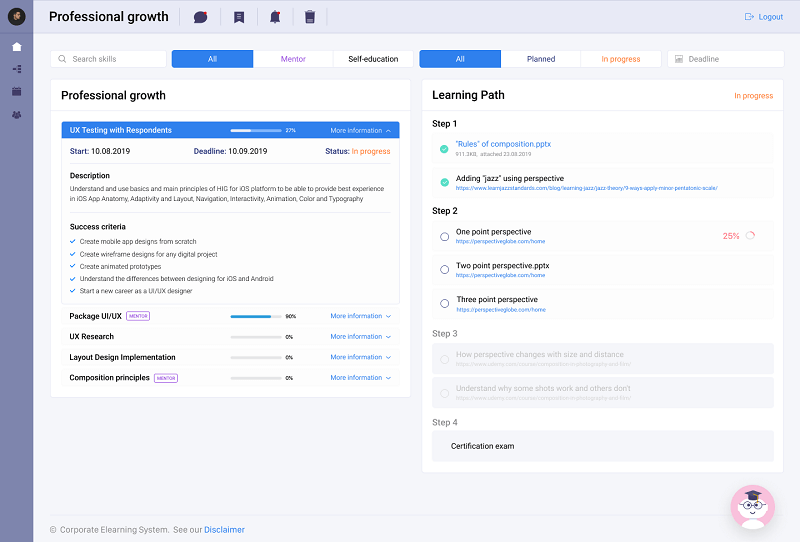800x542 pixels.
Task: Click UX Research 0% progress bar
Action: (x=256, y=337)
